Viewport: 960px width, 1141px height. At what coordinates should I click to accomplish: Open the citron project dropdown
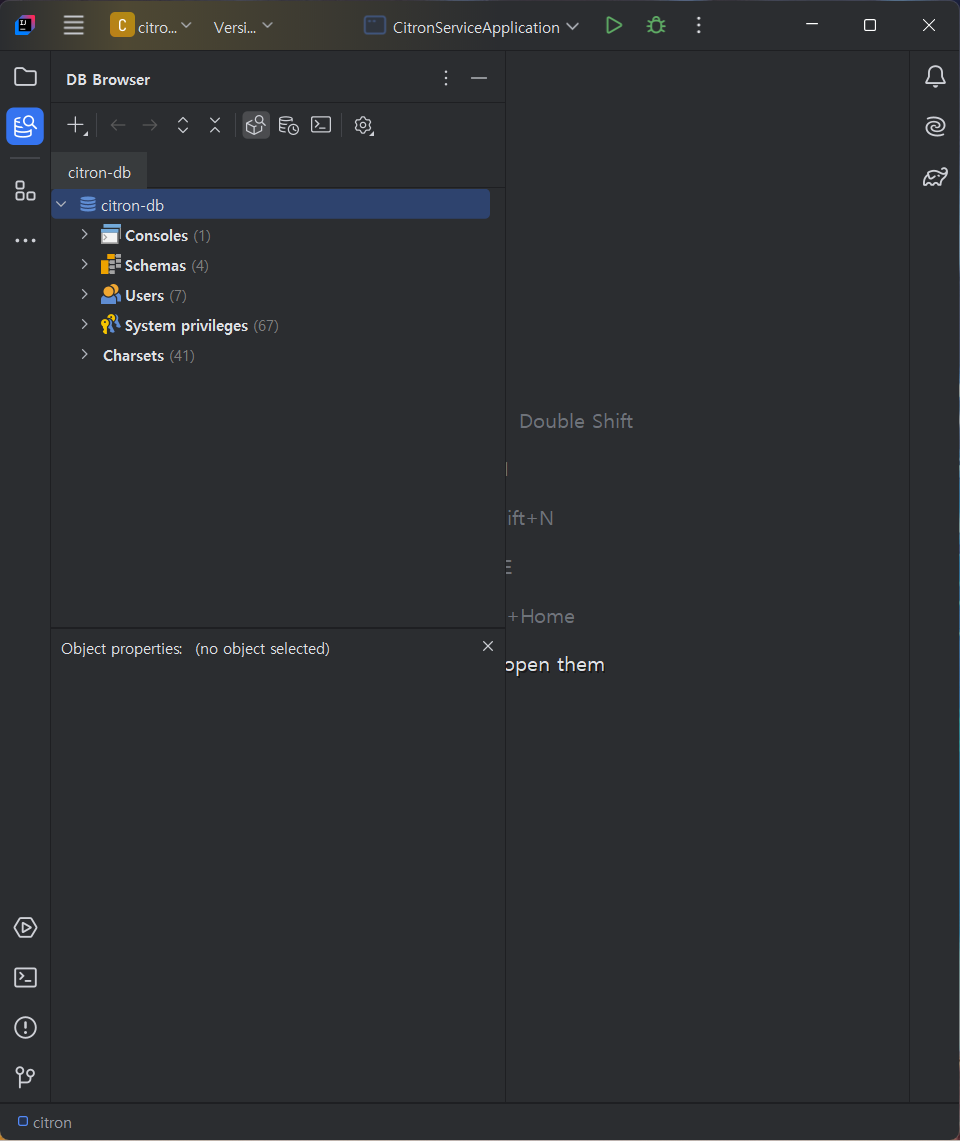coord(151,26)
